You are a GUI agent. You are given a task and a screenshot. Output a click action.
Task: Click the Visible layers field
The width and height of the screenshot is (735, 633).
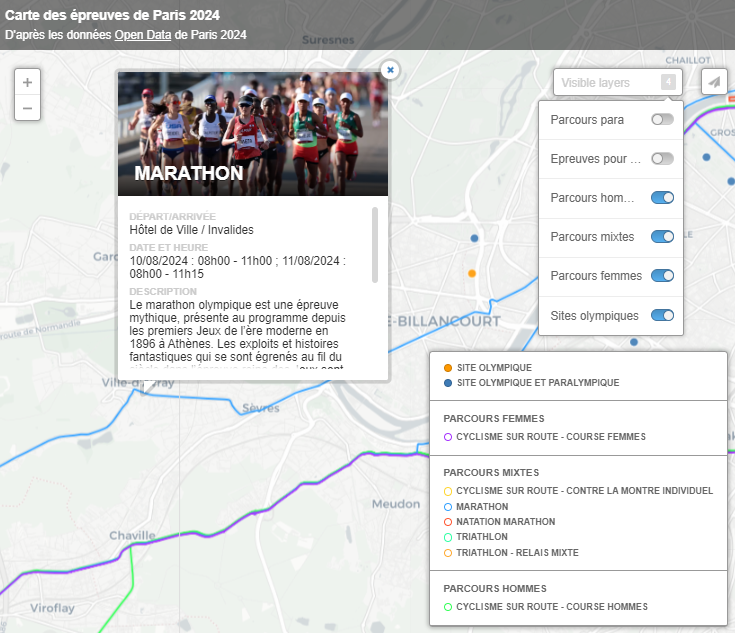tap(606, 83)
